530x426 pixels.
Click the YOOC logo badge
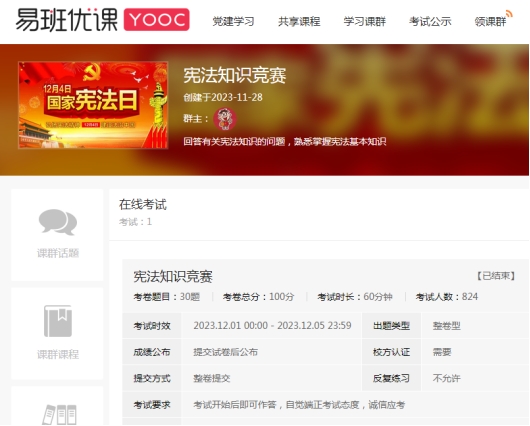coord(156,20)
